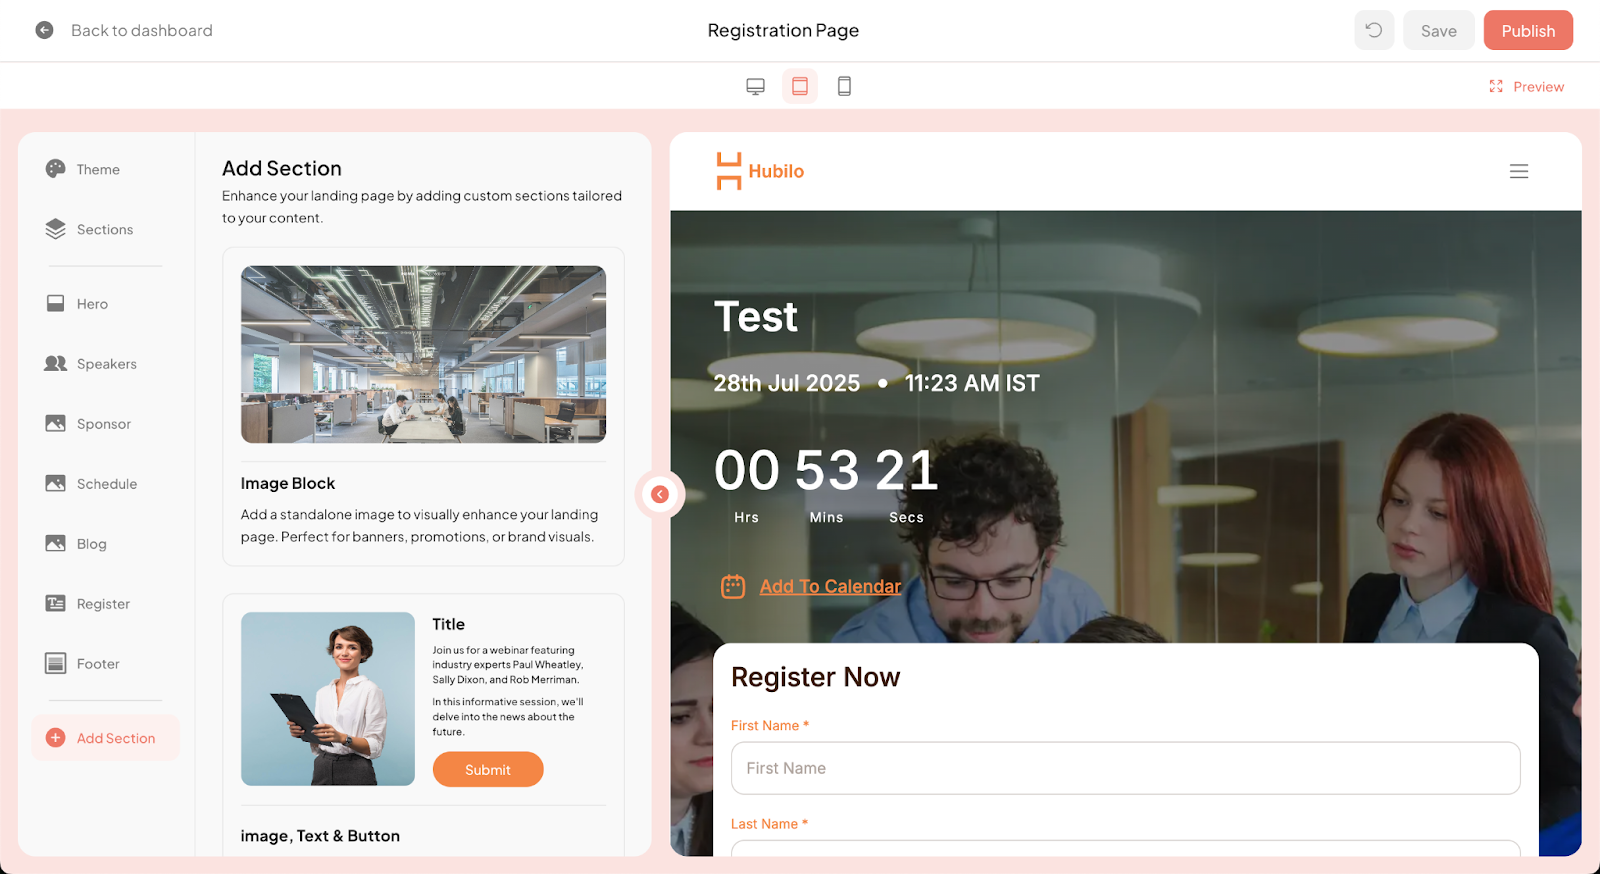The height and width of the screenshot is (874, 1600).
Task: Select the Hero section
Action: click(92, 303)
